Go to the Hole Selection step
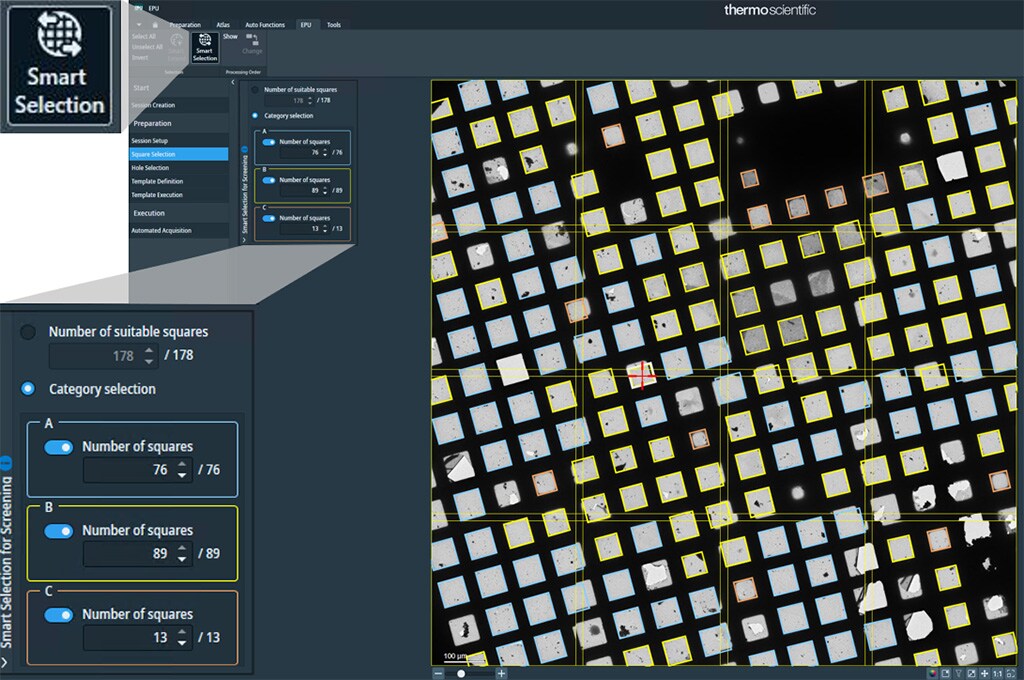Viewport: 1024px width, 680px height. pos(151,168)
